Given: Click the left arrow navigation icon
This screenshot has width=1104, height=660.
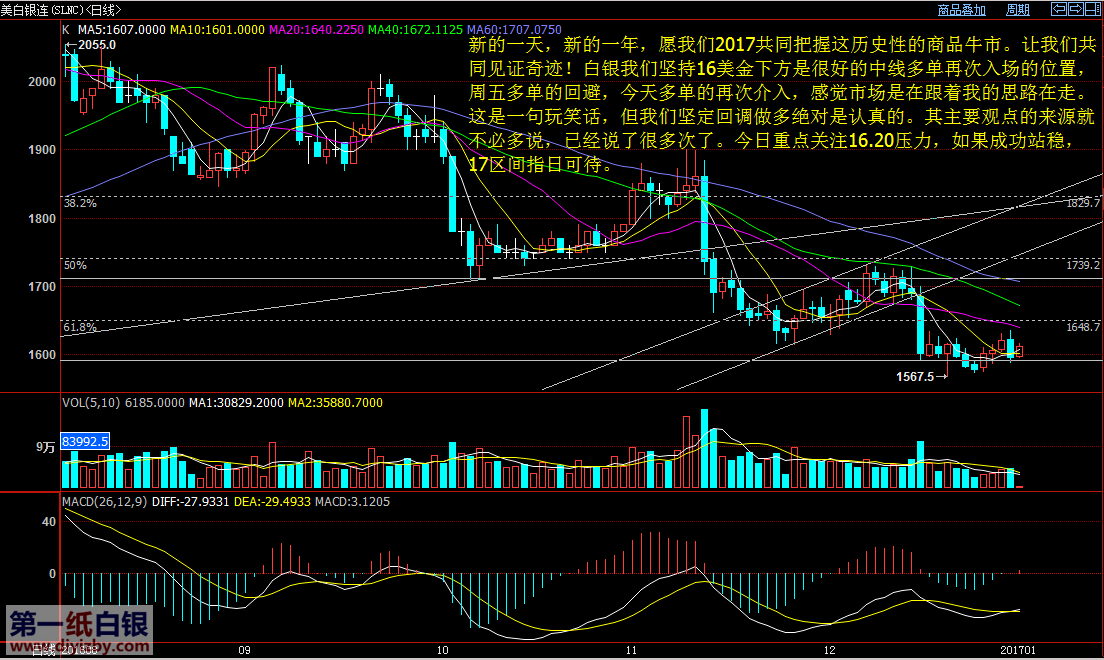Looking at the screenshot, I should [1057, 9].
